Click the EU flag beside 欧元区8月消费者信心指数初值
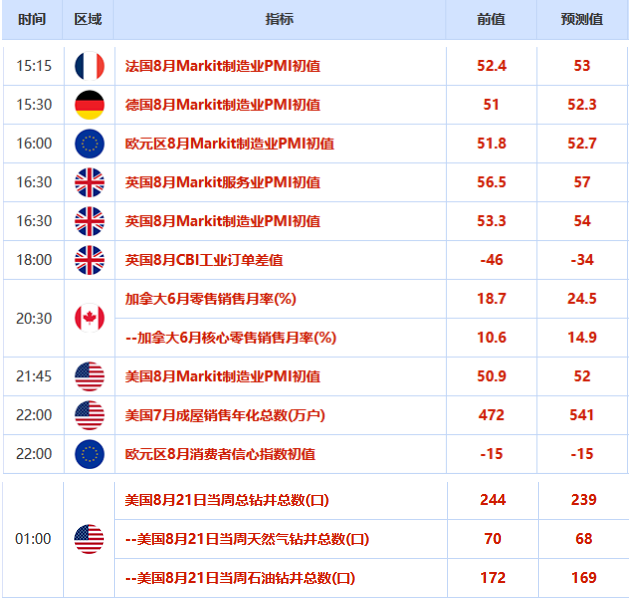 point(89,454)
